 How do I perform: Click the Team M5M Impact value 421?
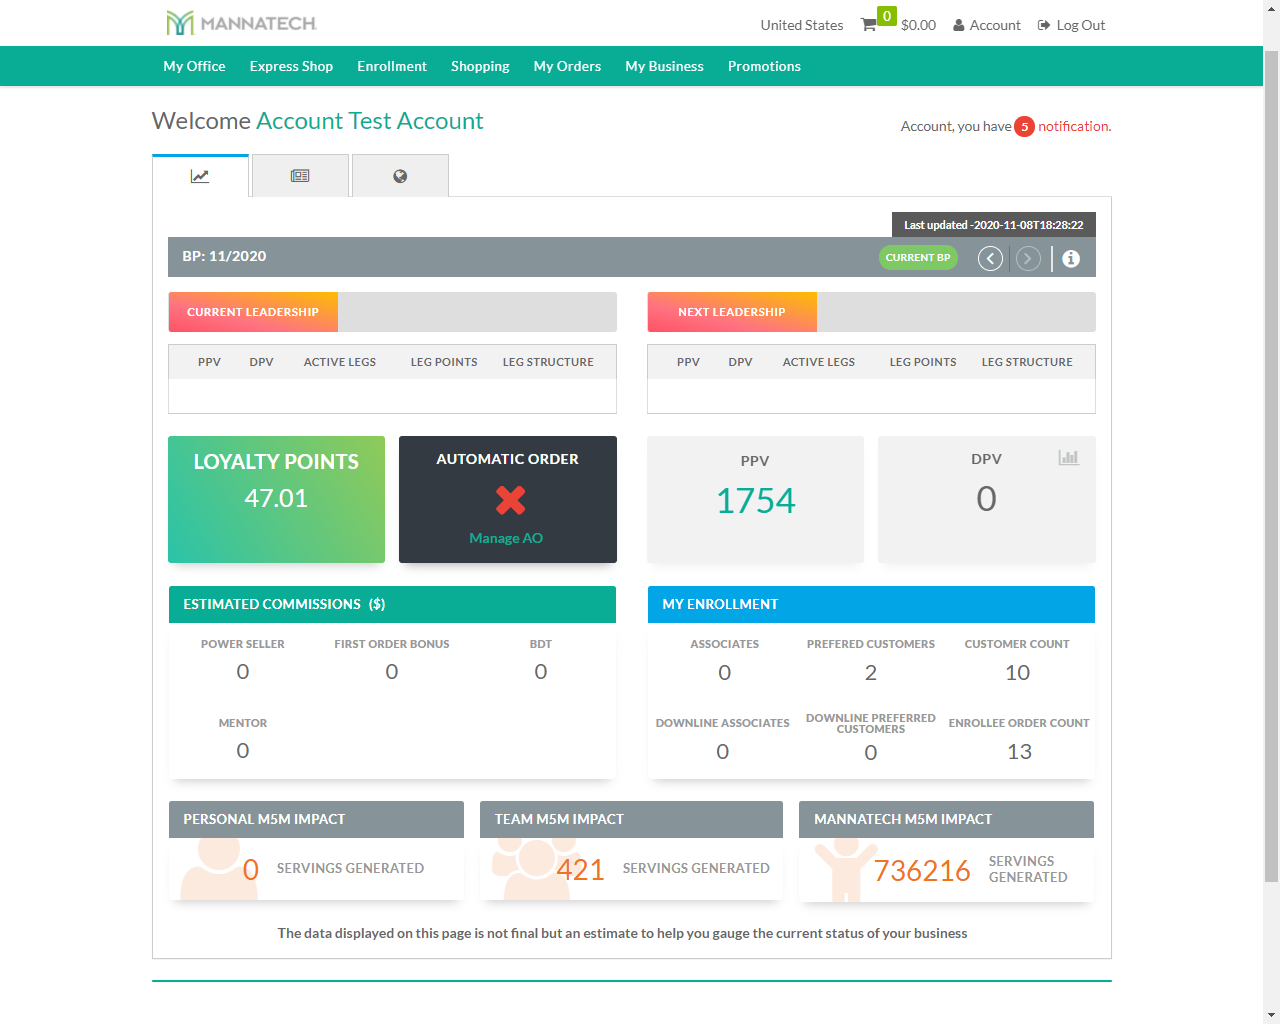point(581,870)
